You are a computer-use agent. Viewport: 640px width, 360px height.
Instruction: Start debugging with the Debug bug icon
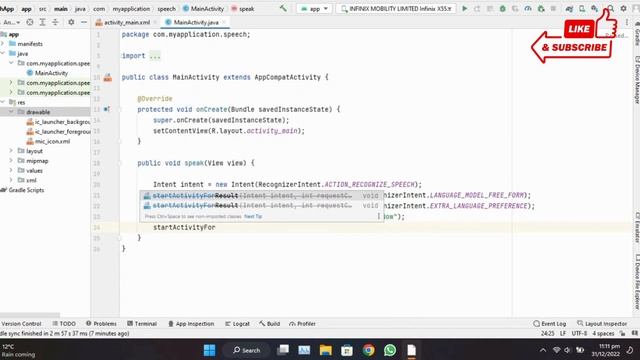[x=502, y=8]
